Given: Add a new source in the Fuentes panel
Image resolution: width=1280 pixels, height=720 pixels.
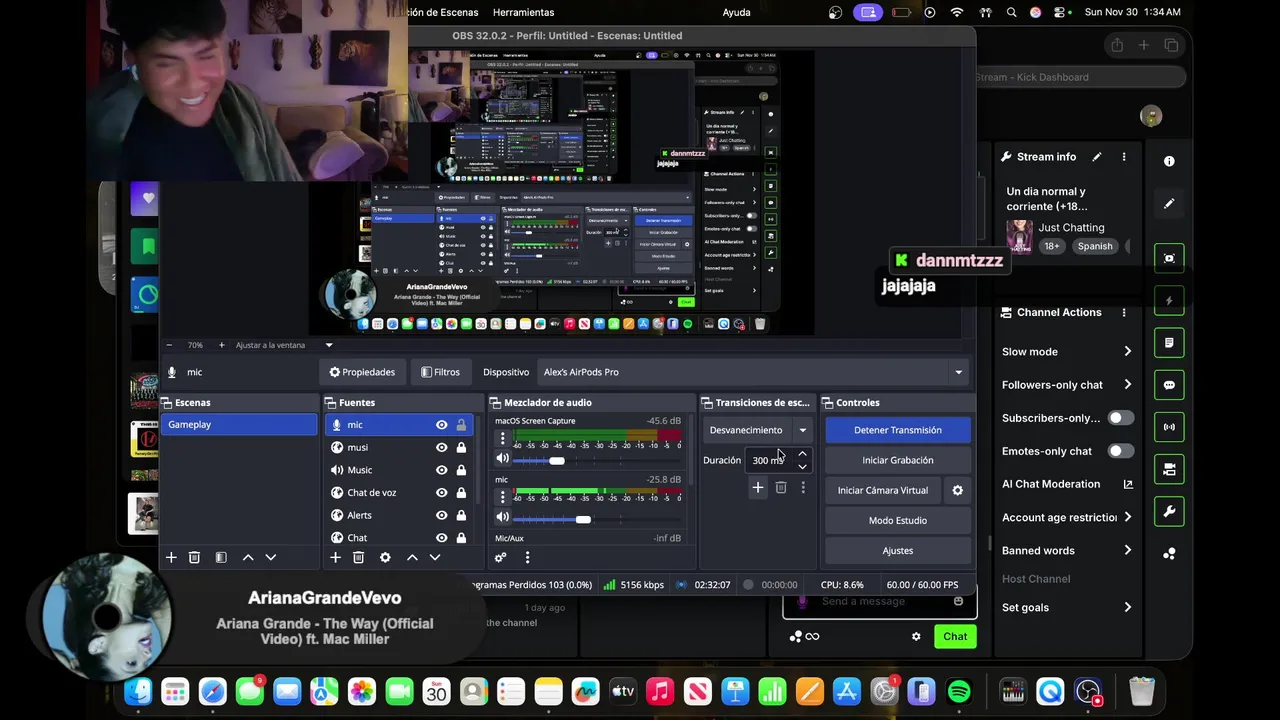Looking at the screenshot, I should [x=335, y=557].
